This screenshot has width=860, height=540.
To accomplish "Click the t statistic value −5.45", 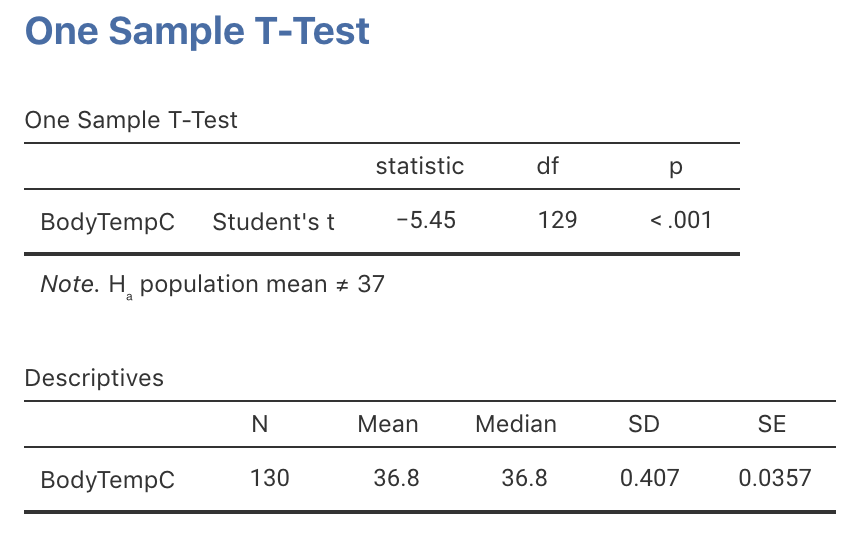I will [426, 220].
